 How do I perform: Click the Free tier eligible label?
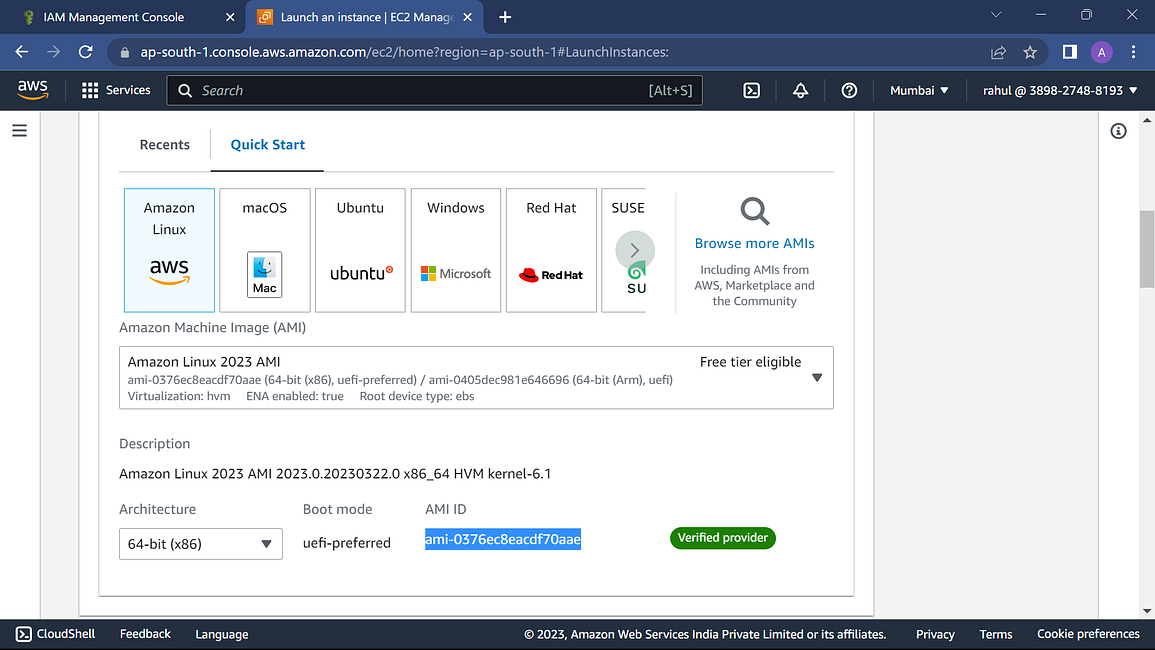pyautogui.click(x=750, y=362)
